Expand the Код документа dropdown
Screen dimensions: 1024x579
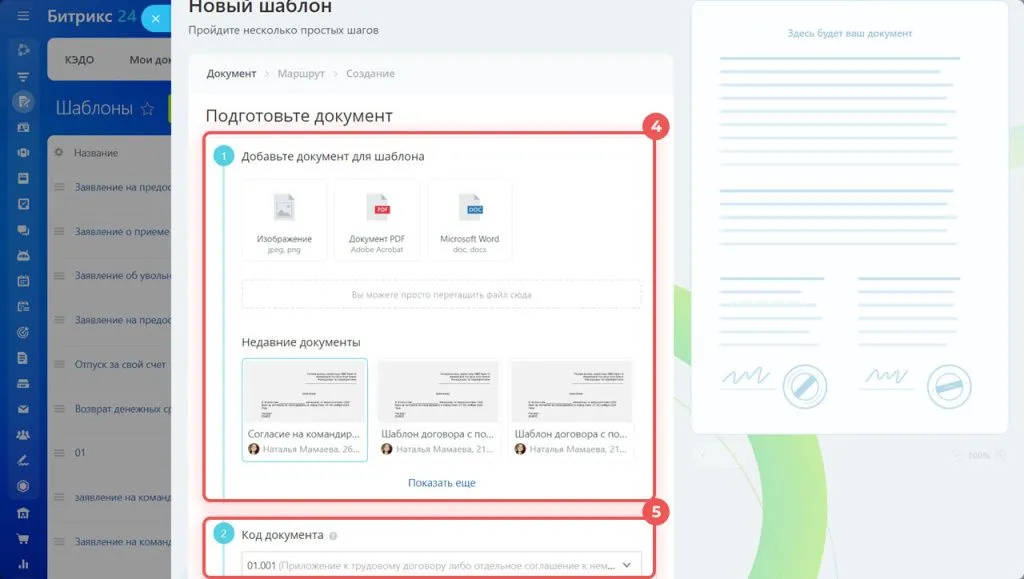pyautogui.click(x=627, y=565)
